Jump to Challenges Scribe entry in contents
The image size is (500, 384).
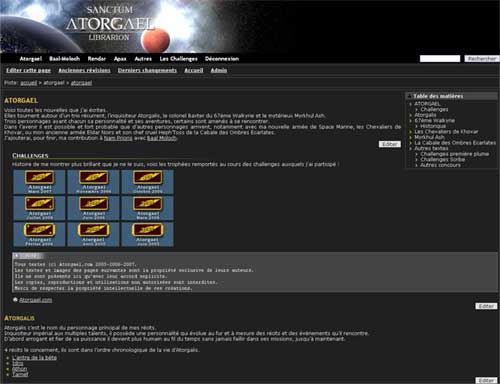point(443,159)
